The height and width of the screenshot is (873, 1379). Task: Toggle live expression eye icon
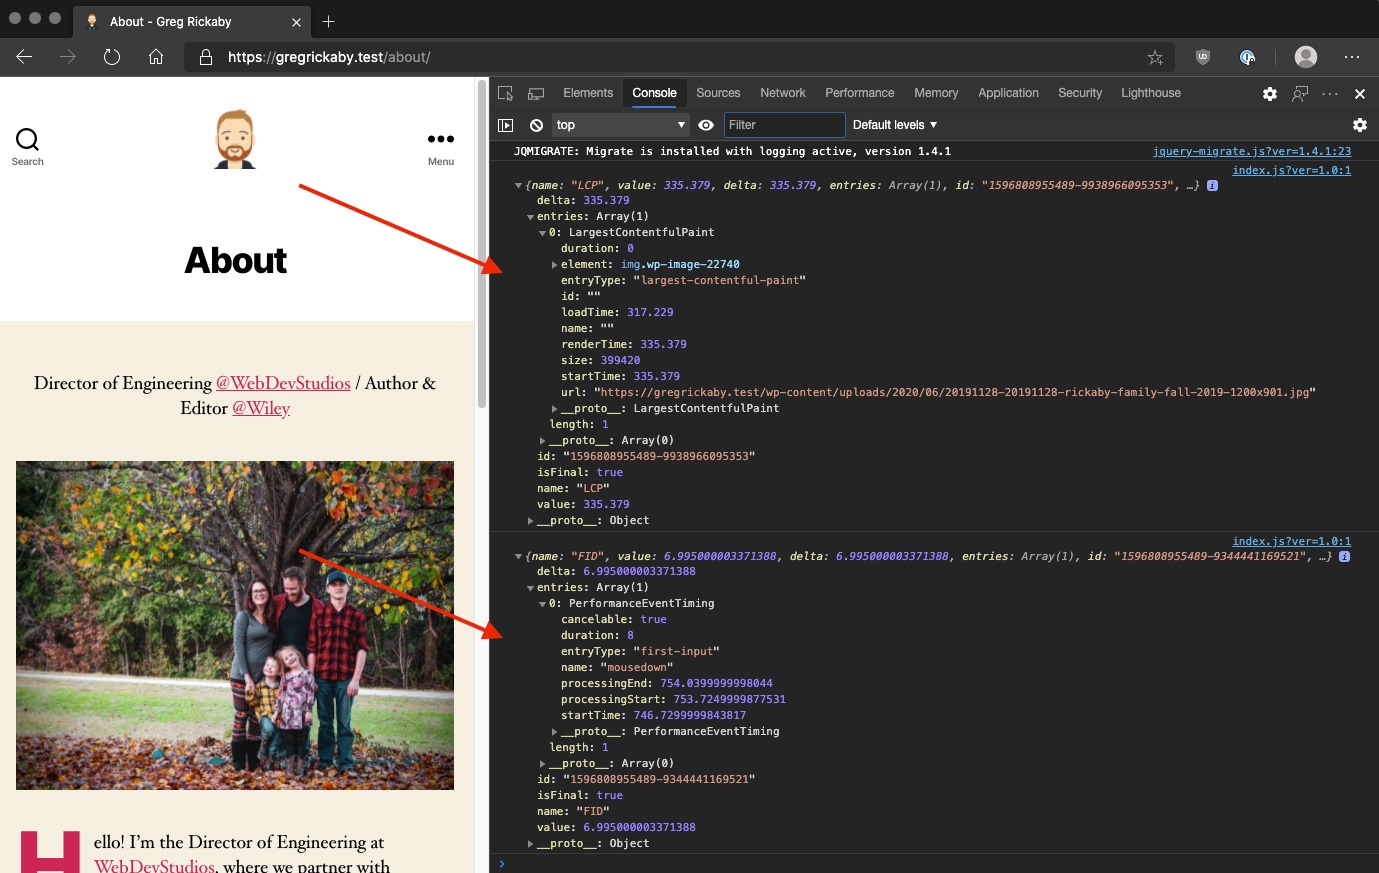click(x=706, y=125)
